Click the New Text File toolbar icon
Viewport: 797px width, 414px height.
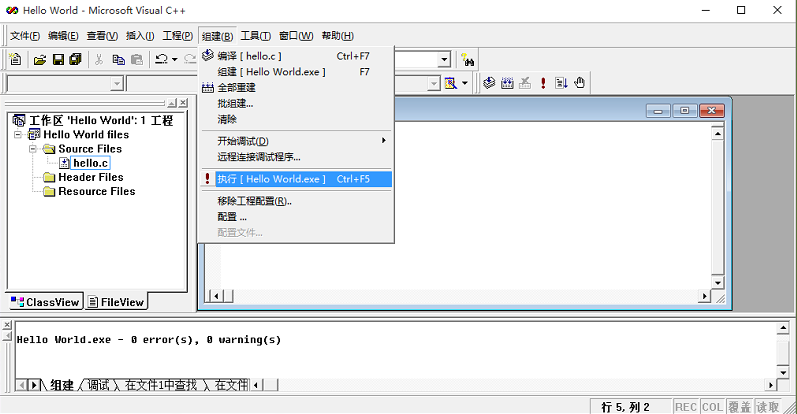point(16,60)
